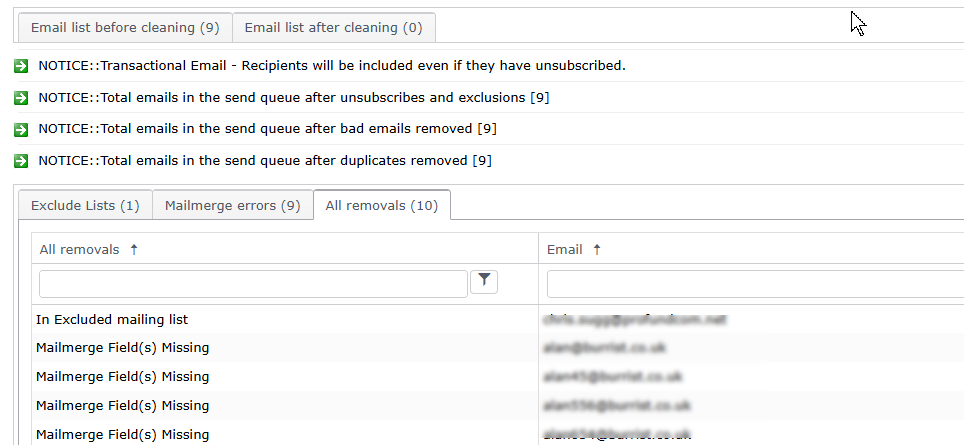Switch to Email list before cleaning tab
This screenshot has width=964, height=445.
click(125, 28)
